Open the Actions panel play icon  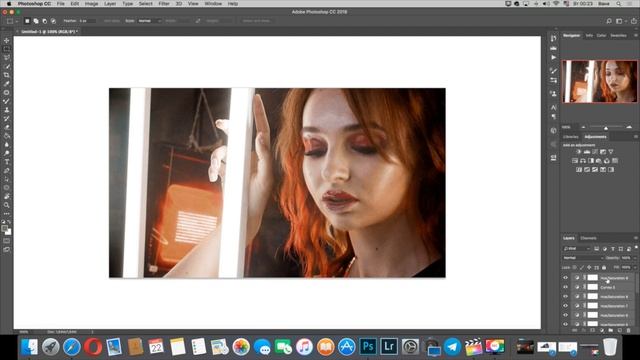[553, 58]
